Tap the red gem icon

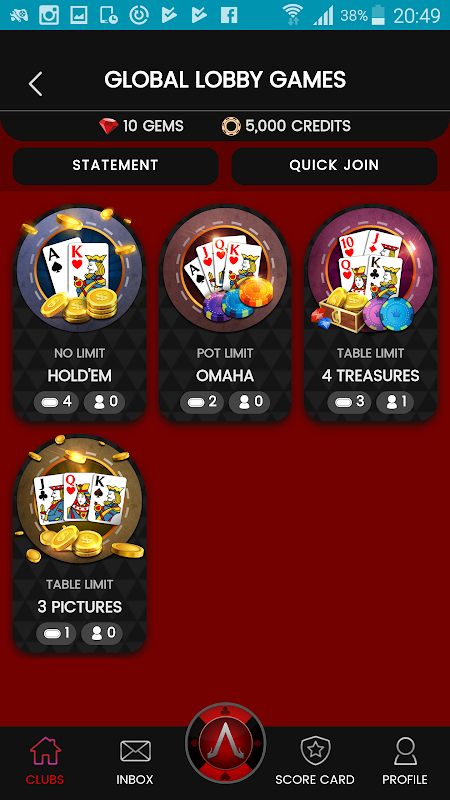[108, 126]
